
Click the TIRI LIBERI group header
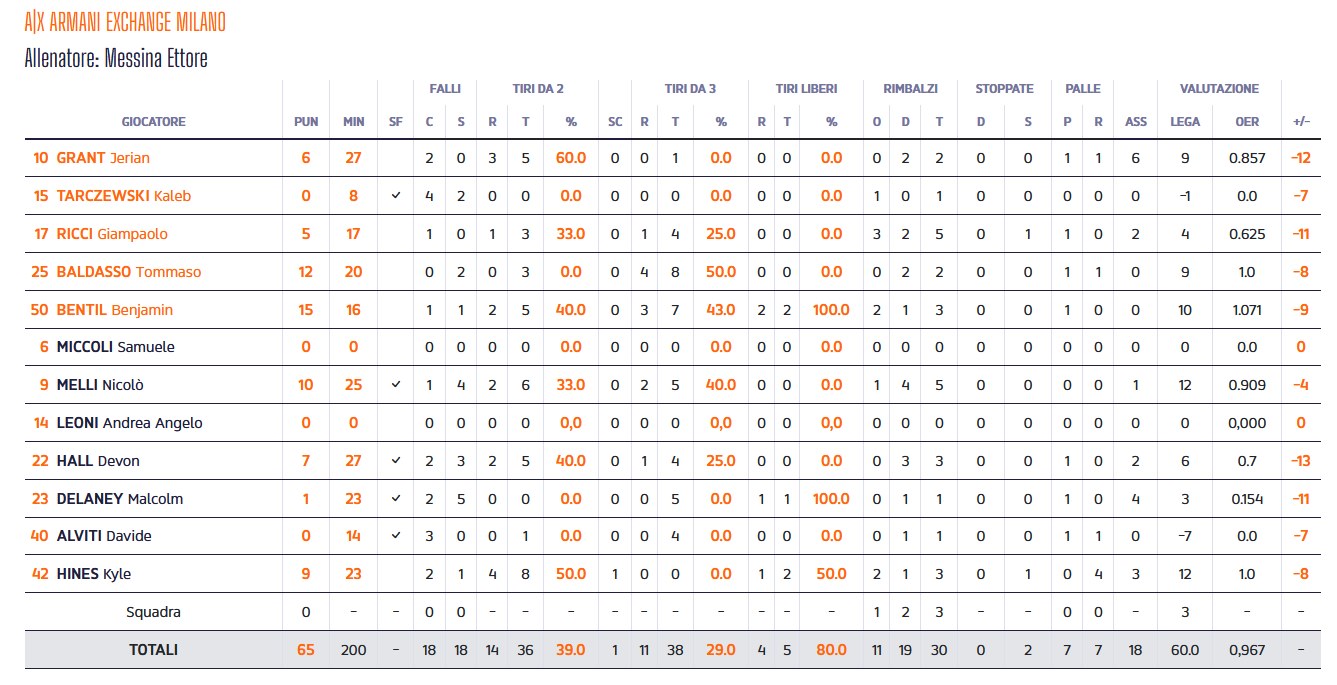(x=806, y=89)
